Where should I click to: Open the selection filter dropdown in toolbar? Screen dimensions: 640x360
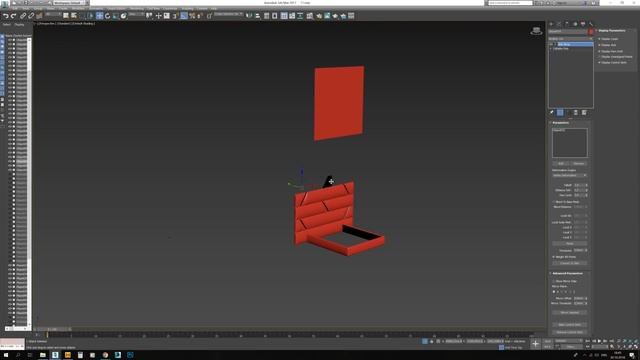tap(53, 14)
